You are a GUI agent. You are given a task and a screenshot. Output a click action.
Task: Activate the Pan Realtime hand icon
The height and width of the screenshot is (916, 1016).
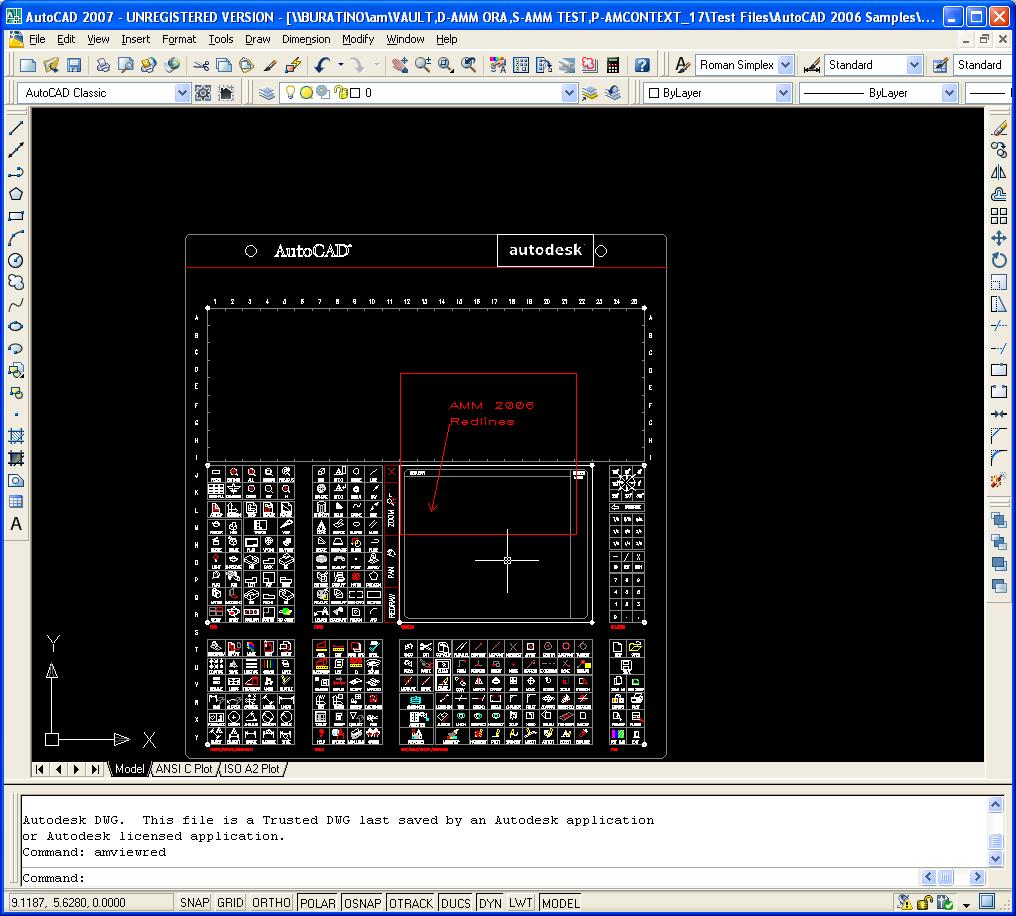pos(400,65)
